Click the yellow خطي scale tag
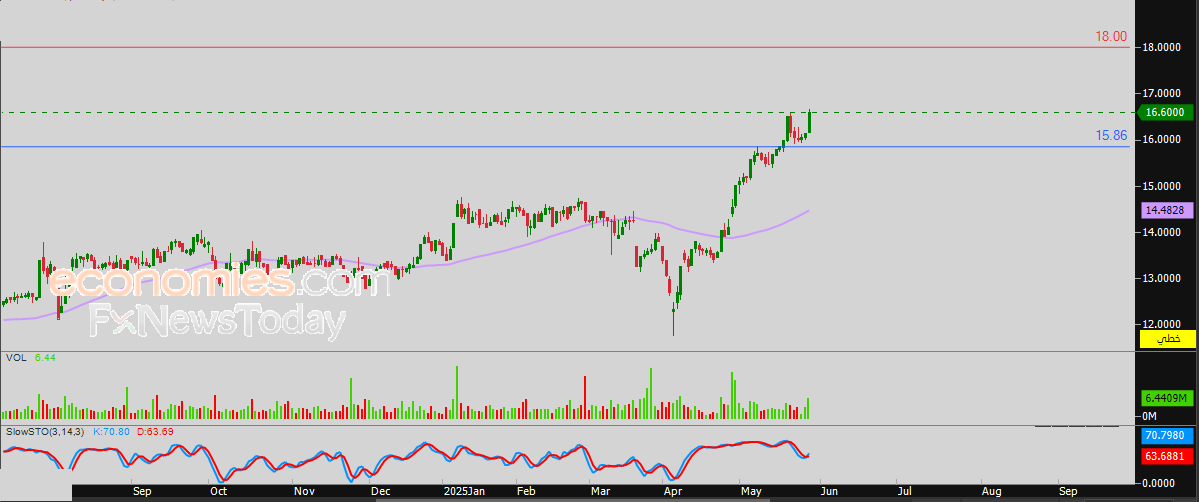1199x502 pixels. pos(1168,339)
